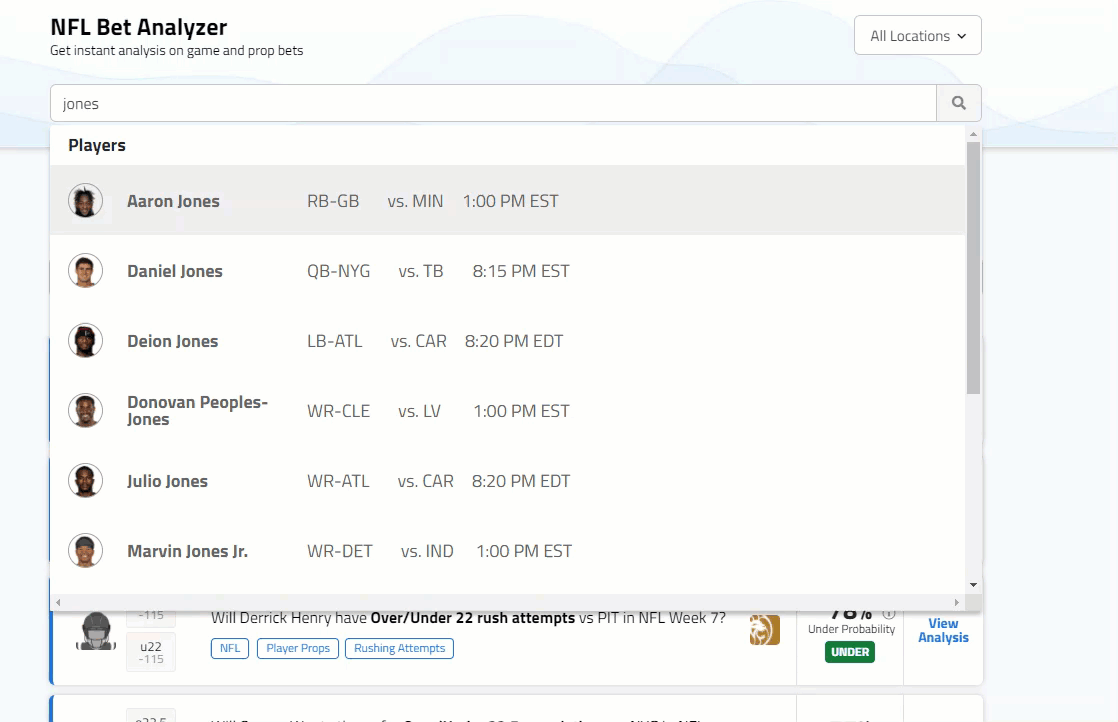Viewport: 1118px width, 722px height.
Task: Click Aaron Jones's avatar photo
Action: (86, 201)
